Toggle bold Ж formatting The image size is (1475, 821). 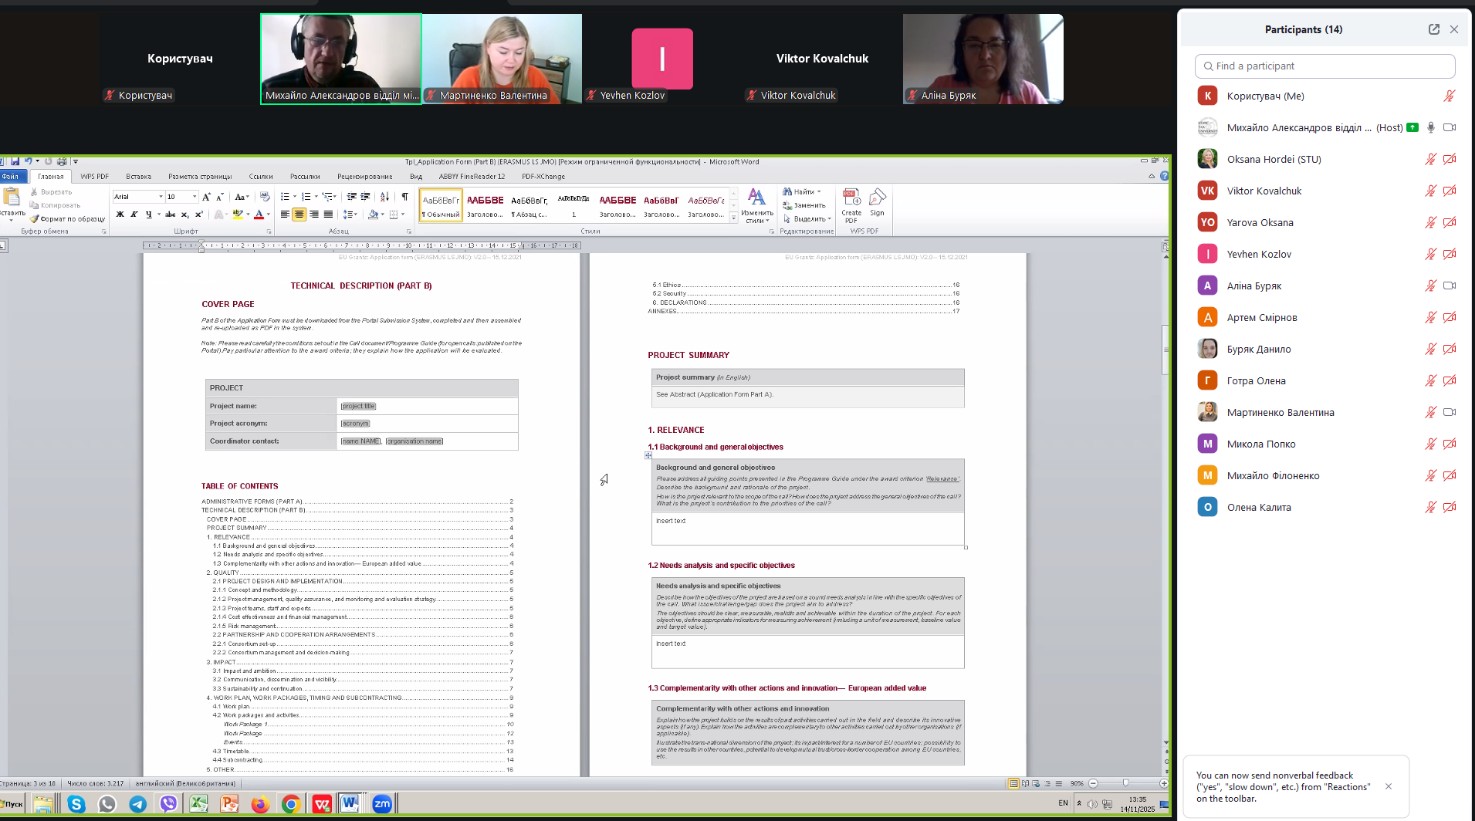tap(120, 214)
